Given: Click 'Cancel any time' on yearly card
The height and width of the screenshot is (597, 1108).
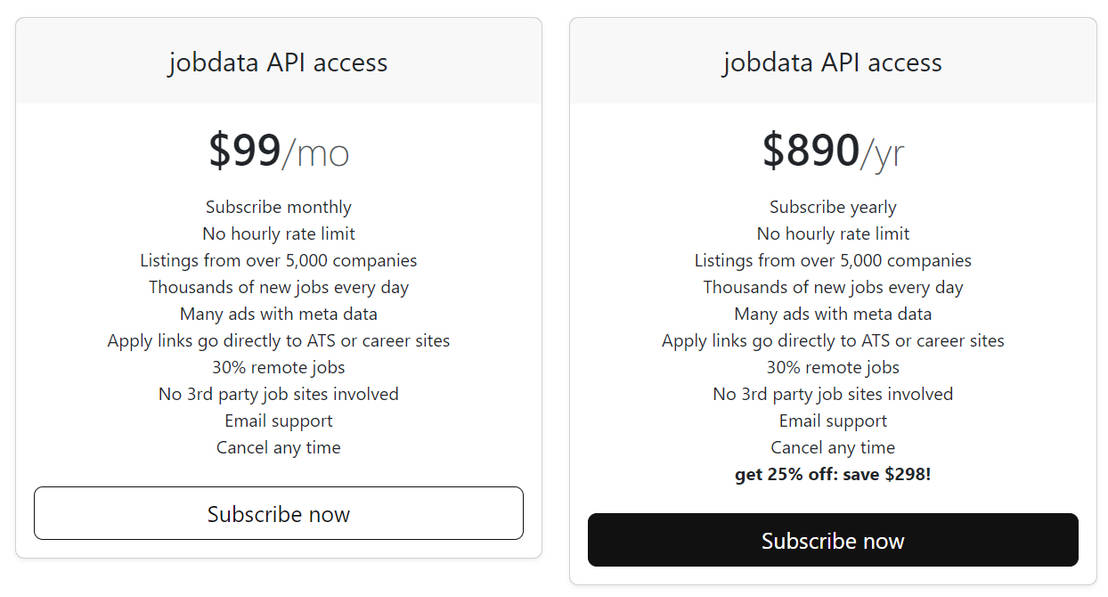Looking at the screenshot, I should [833, 447].
